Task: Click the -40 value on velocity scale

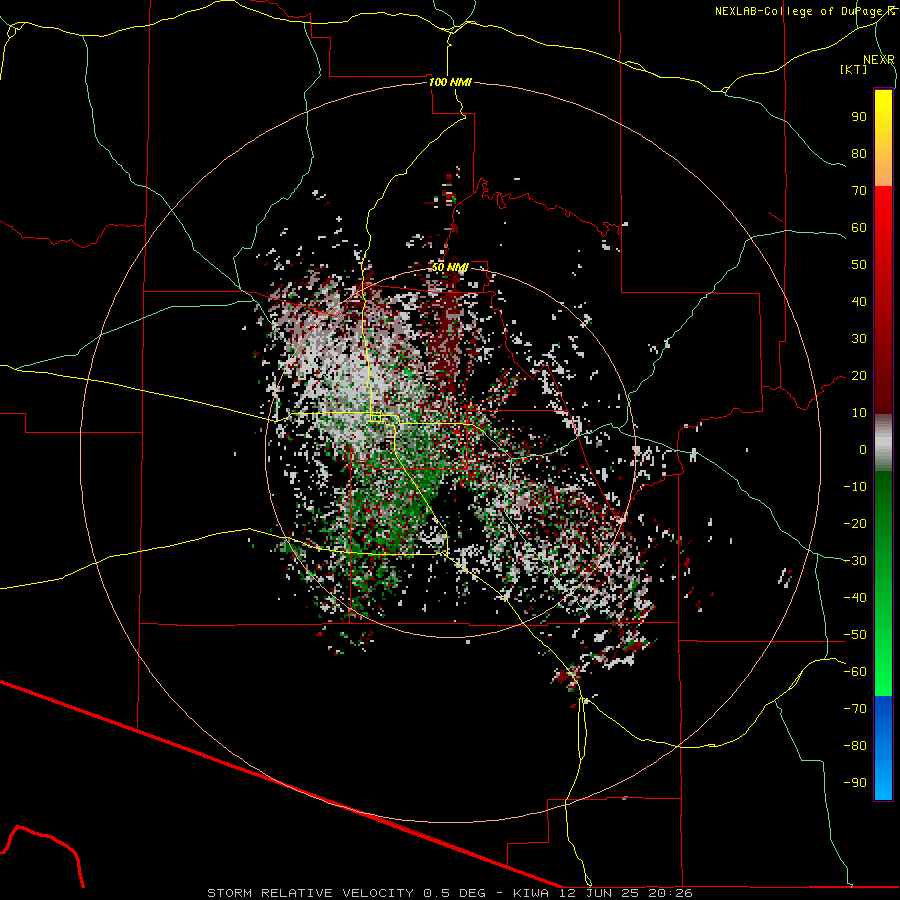Action: [855, 598]
